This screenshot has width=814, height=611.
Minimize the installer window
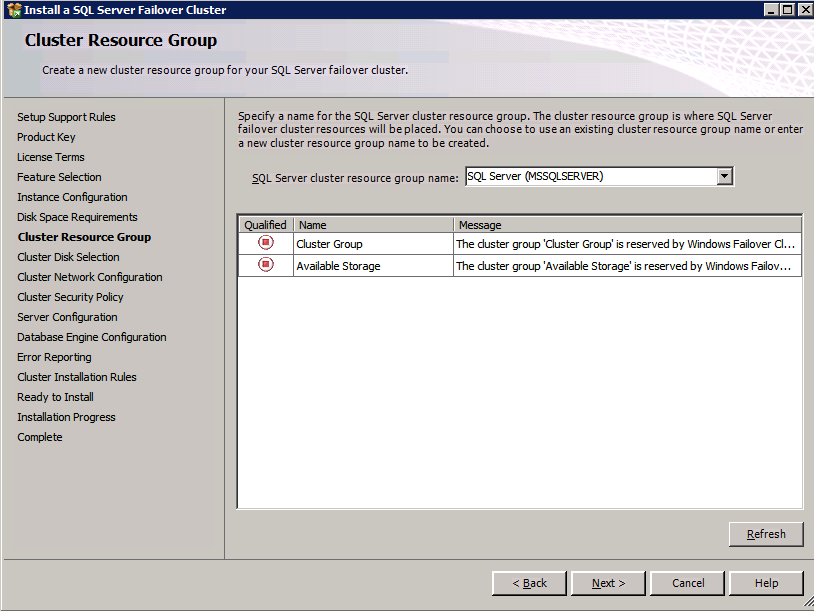tap(771, 10)
